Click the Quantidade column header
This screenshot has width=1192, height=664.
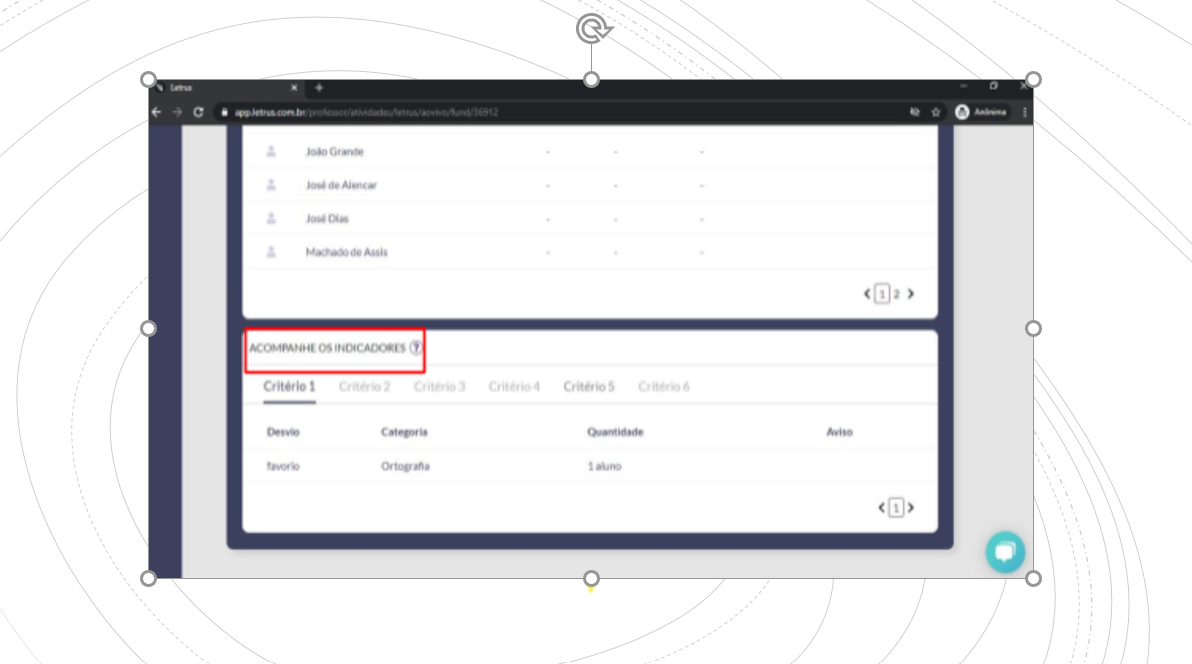pyautogui.click(x=615, y=432)
